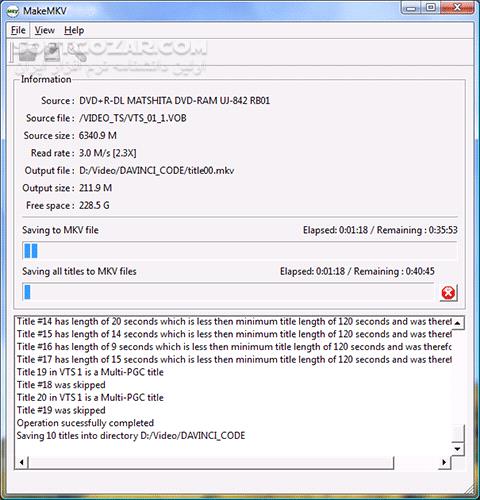Select the 'Title #18 was skipped' log line

61,385
